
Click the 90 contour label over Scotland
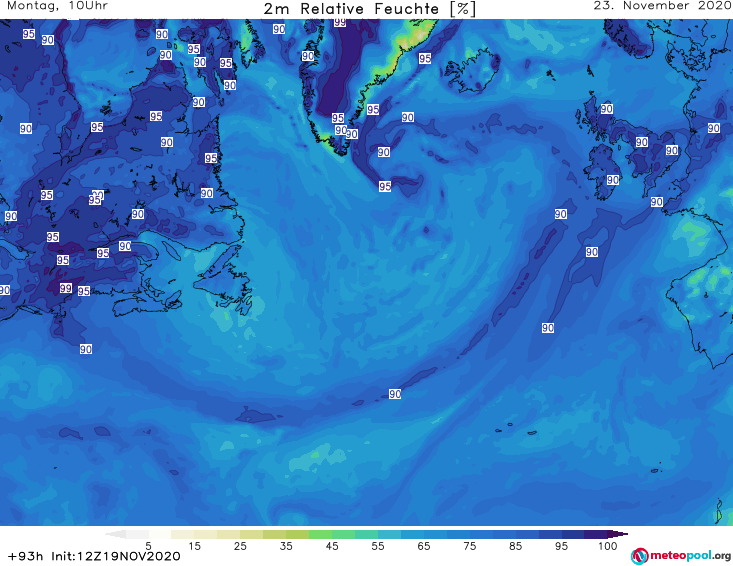607,109
